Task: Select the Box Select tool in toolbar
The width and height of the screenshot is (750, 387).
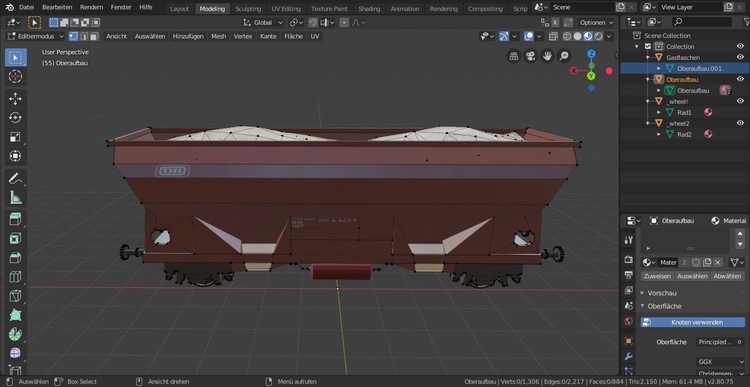Action: click(x=16, y=57)
